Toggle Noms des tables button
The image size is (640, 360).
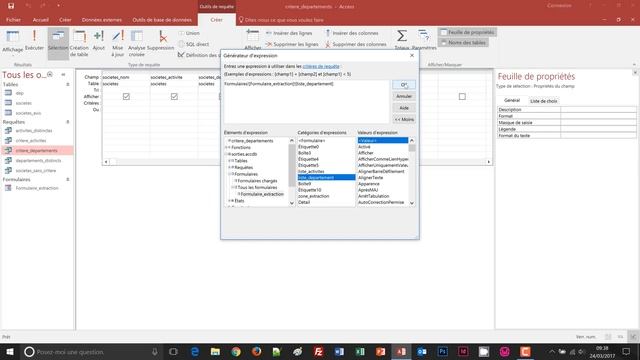pos(463,42)
